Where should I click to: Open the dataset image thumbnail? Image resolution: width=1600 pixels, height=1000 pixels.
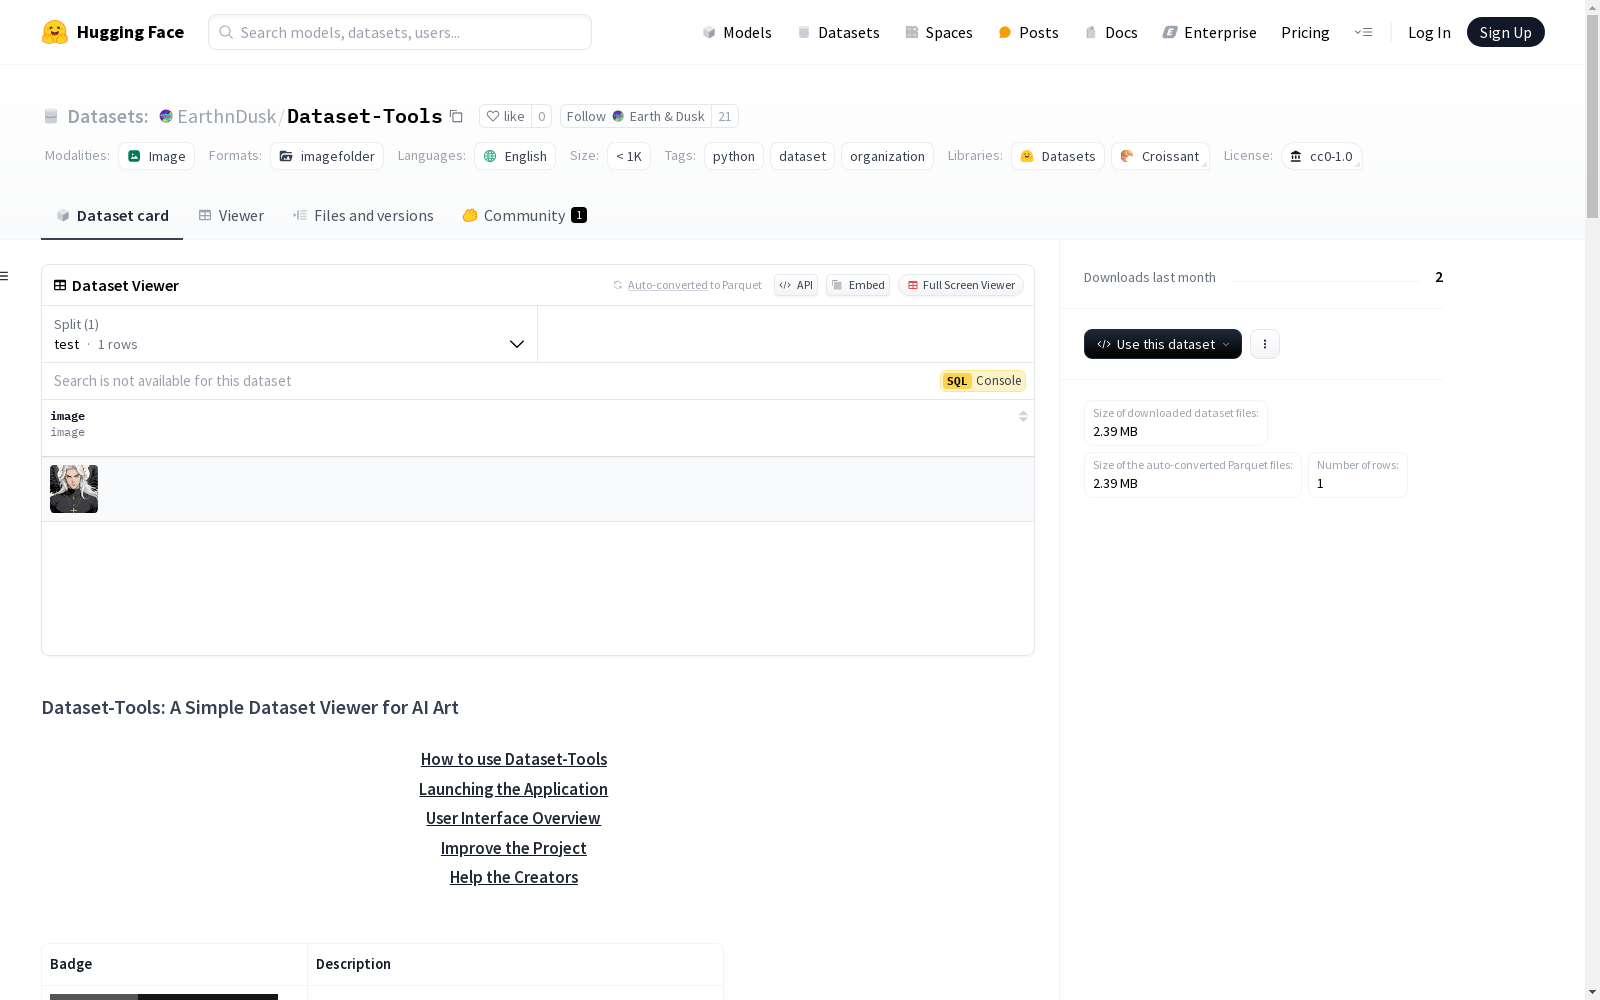click(74, 489)
